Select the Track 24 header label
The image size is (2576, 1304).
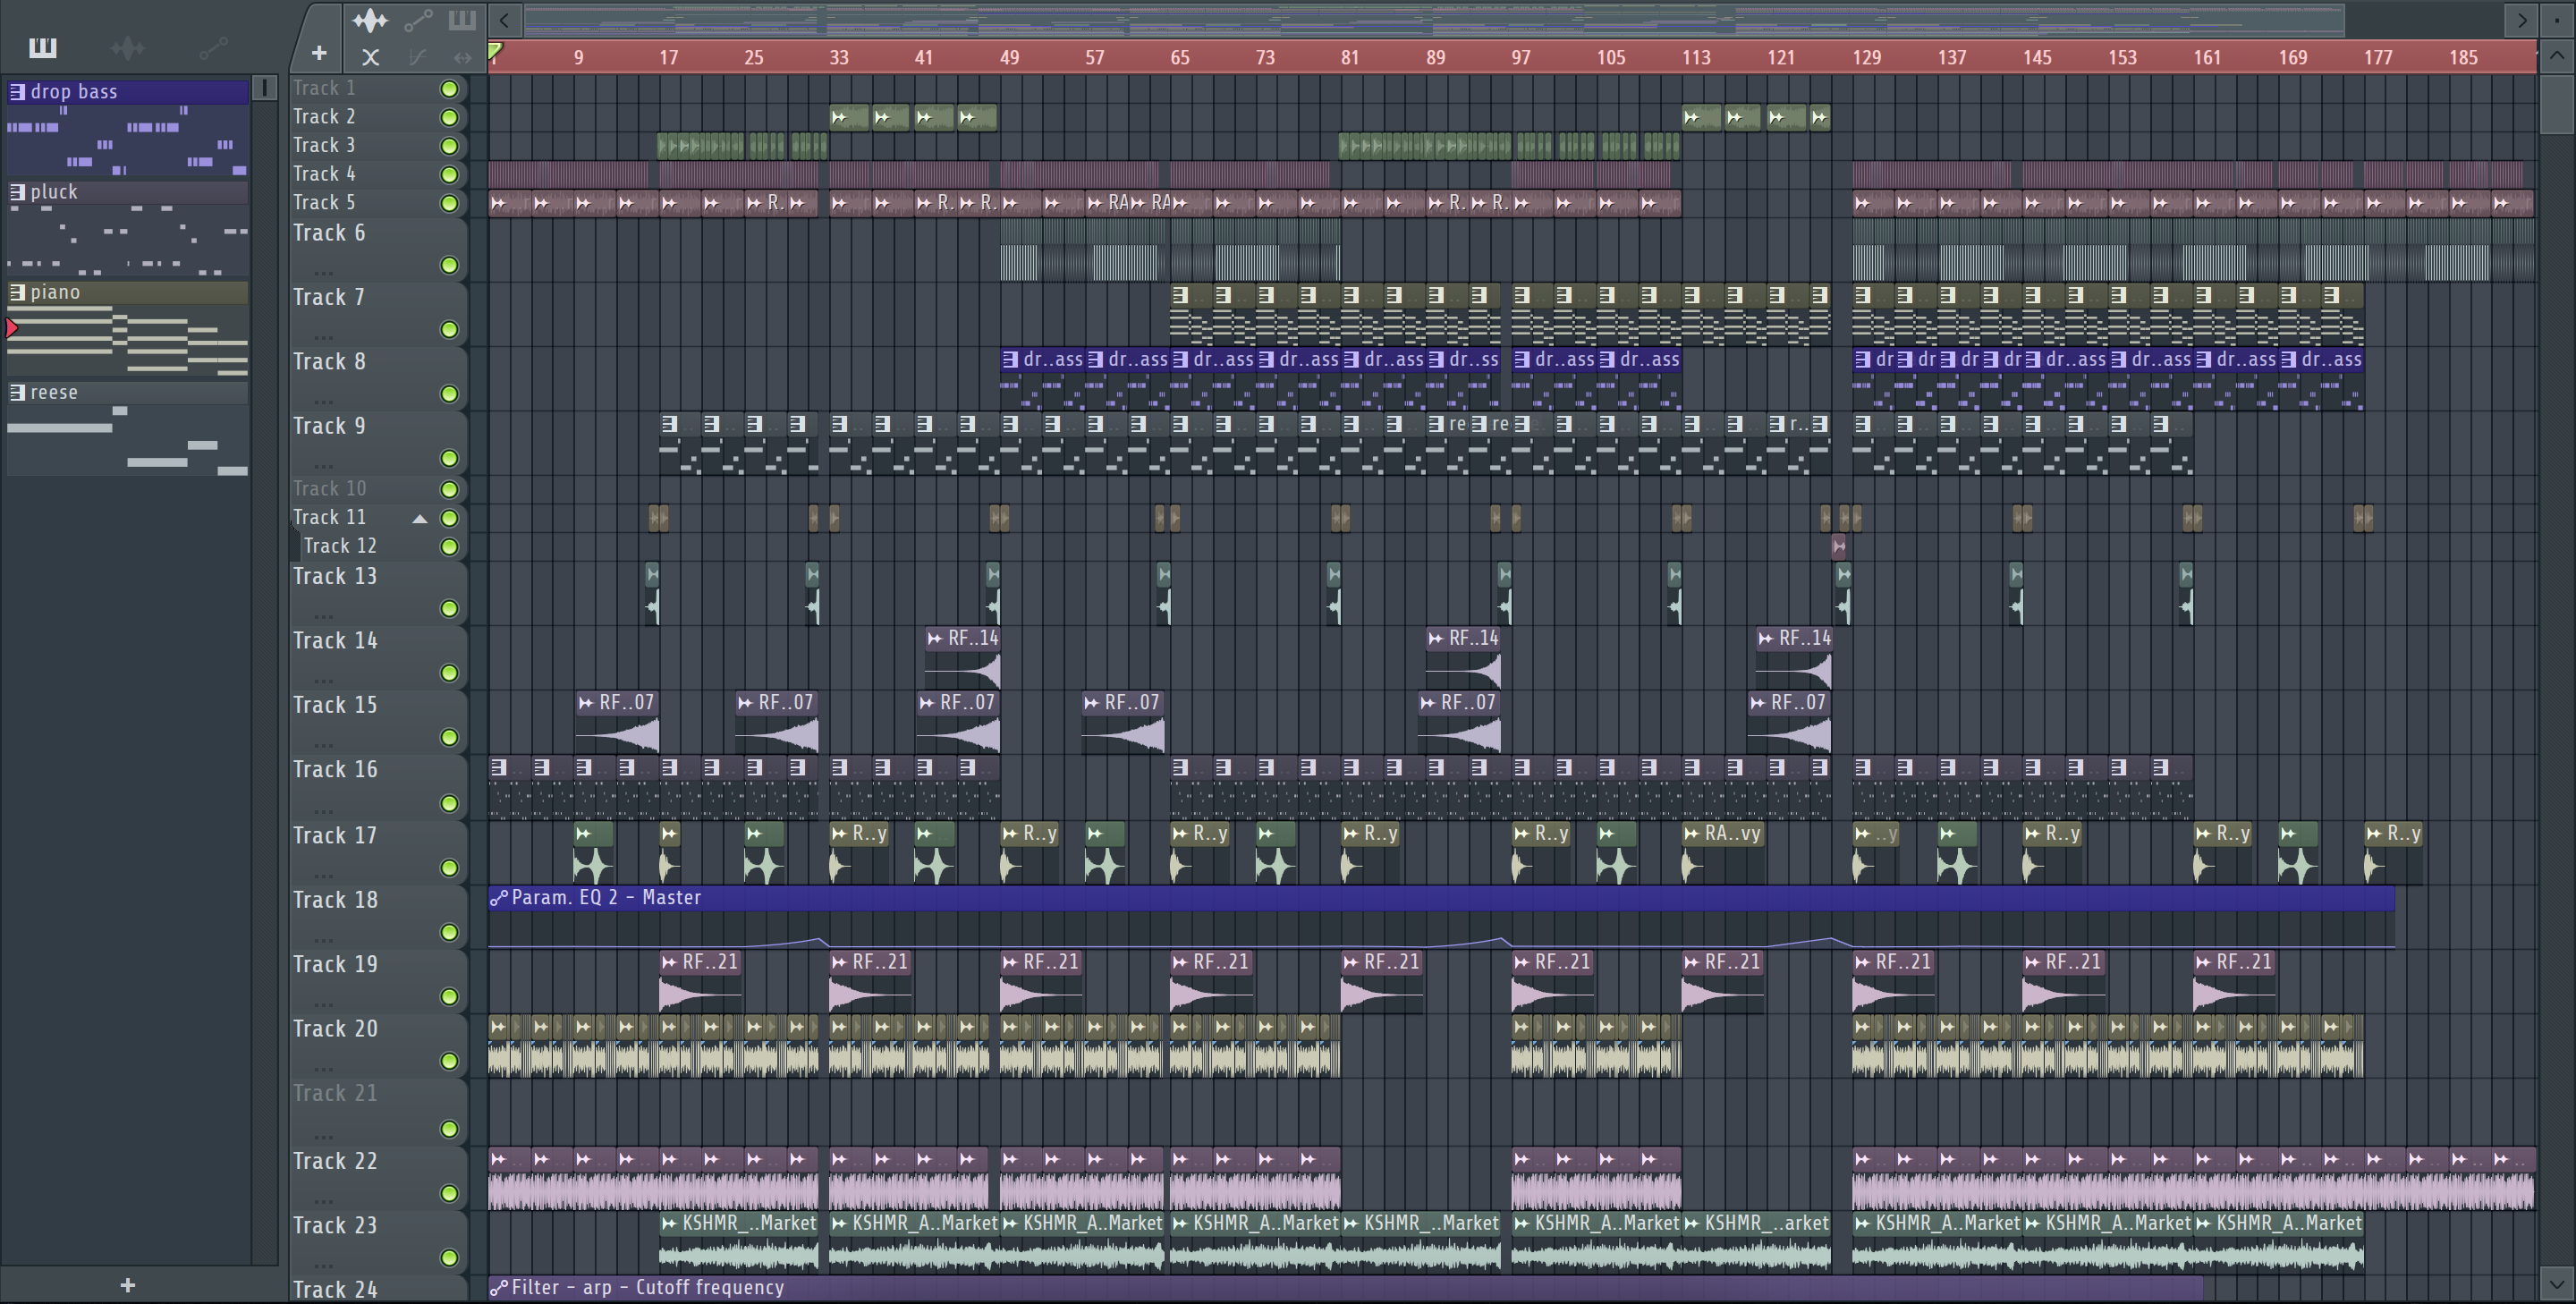pos(335,1289)
